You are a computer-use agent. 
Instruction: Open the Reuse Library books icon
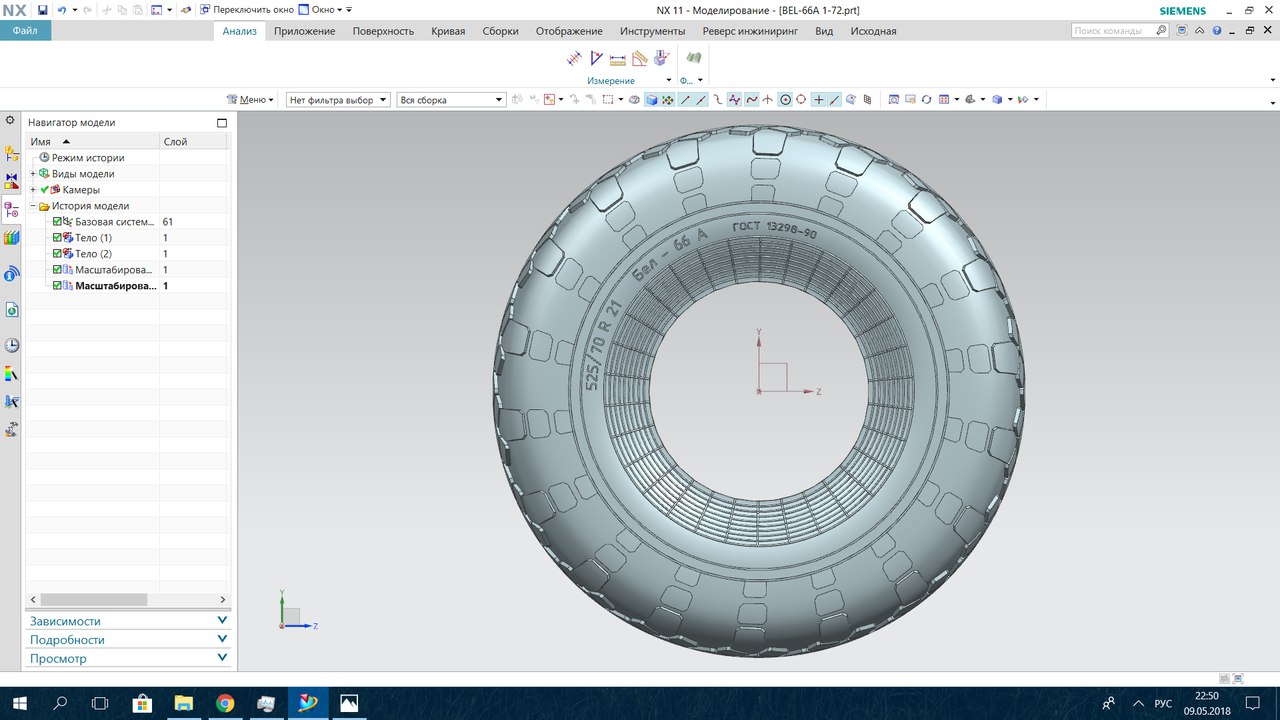click(x=12, y=238)
